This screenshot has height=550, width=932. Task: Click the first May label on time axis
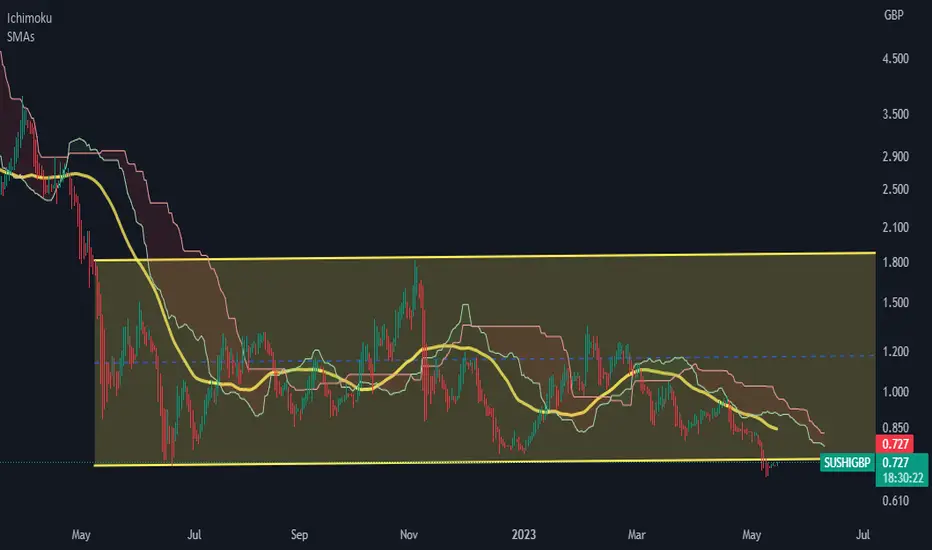coord(81,535)
